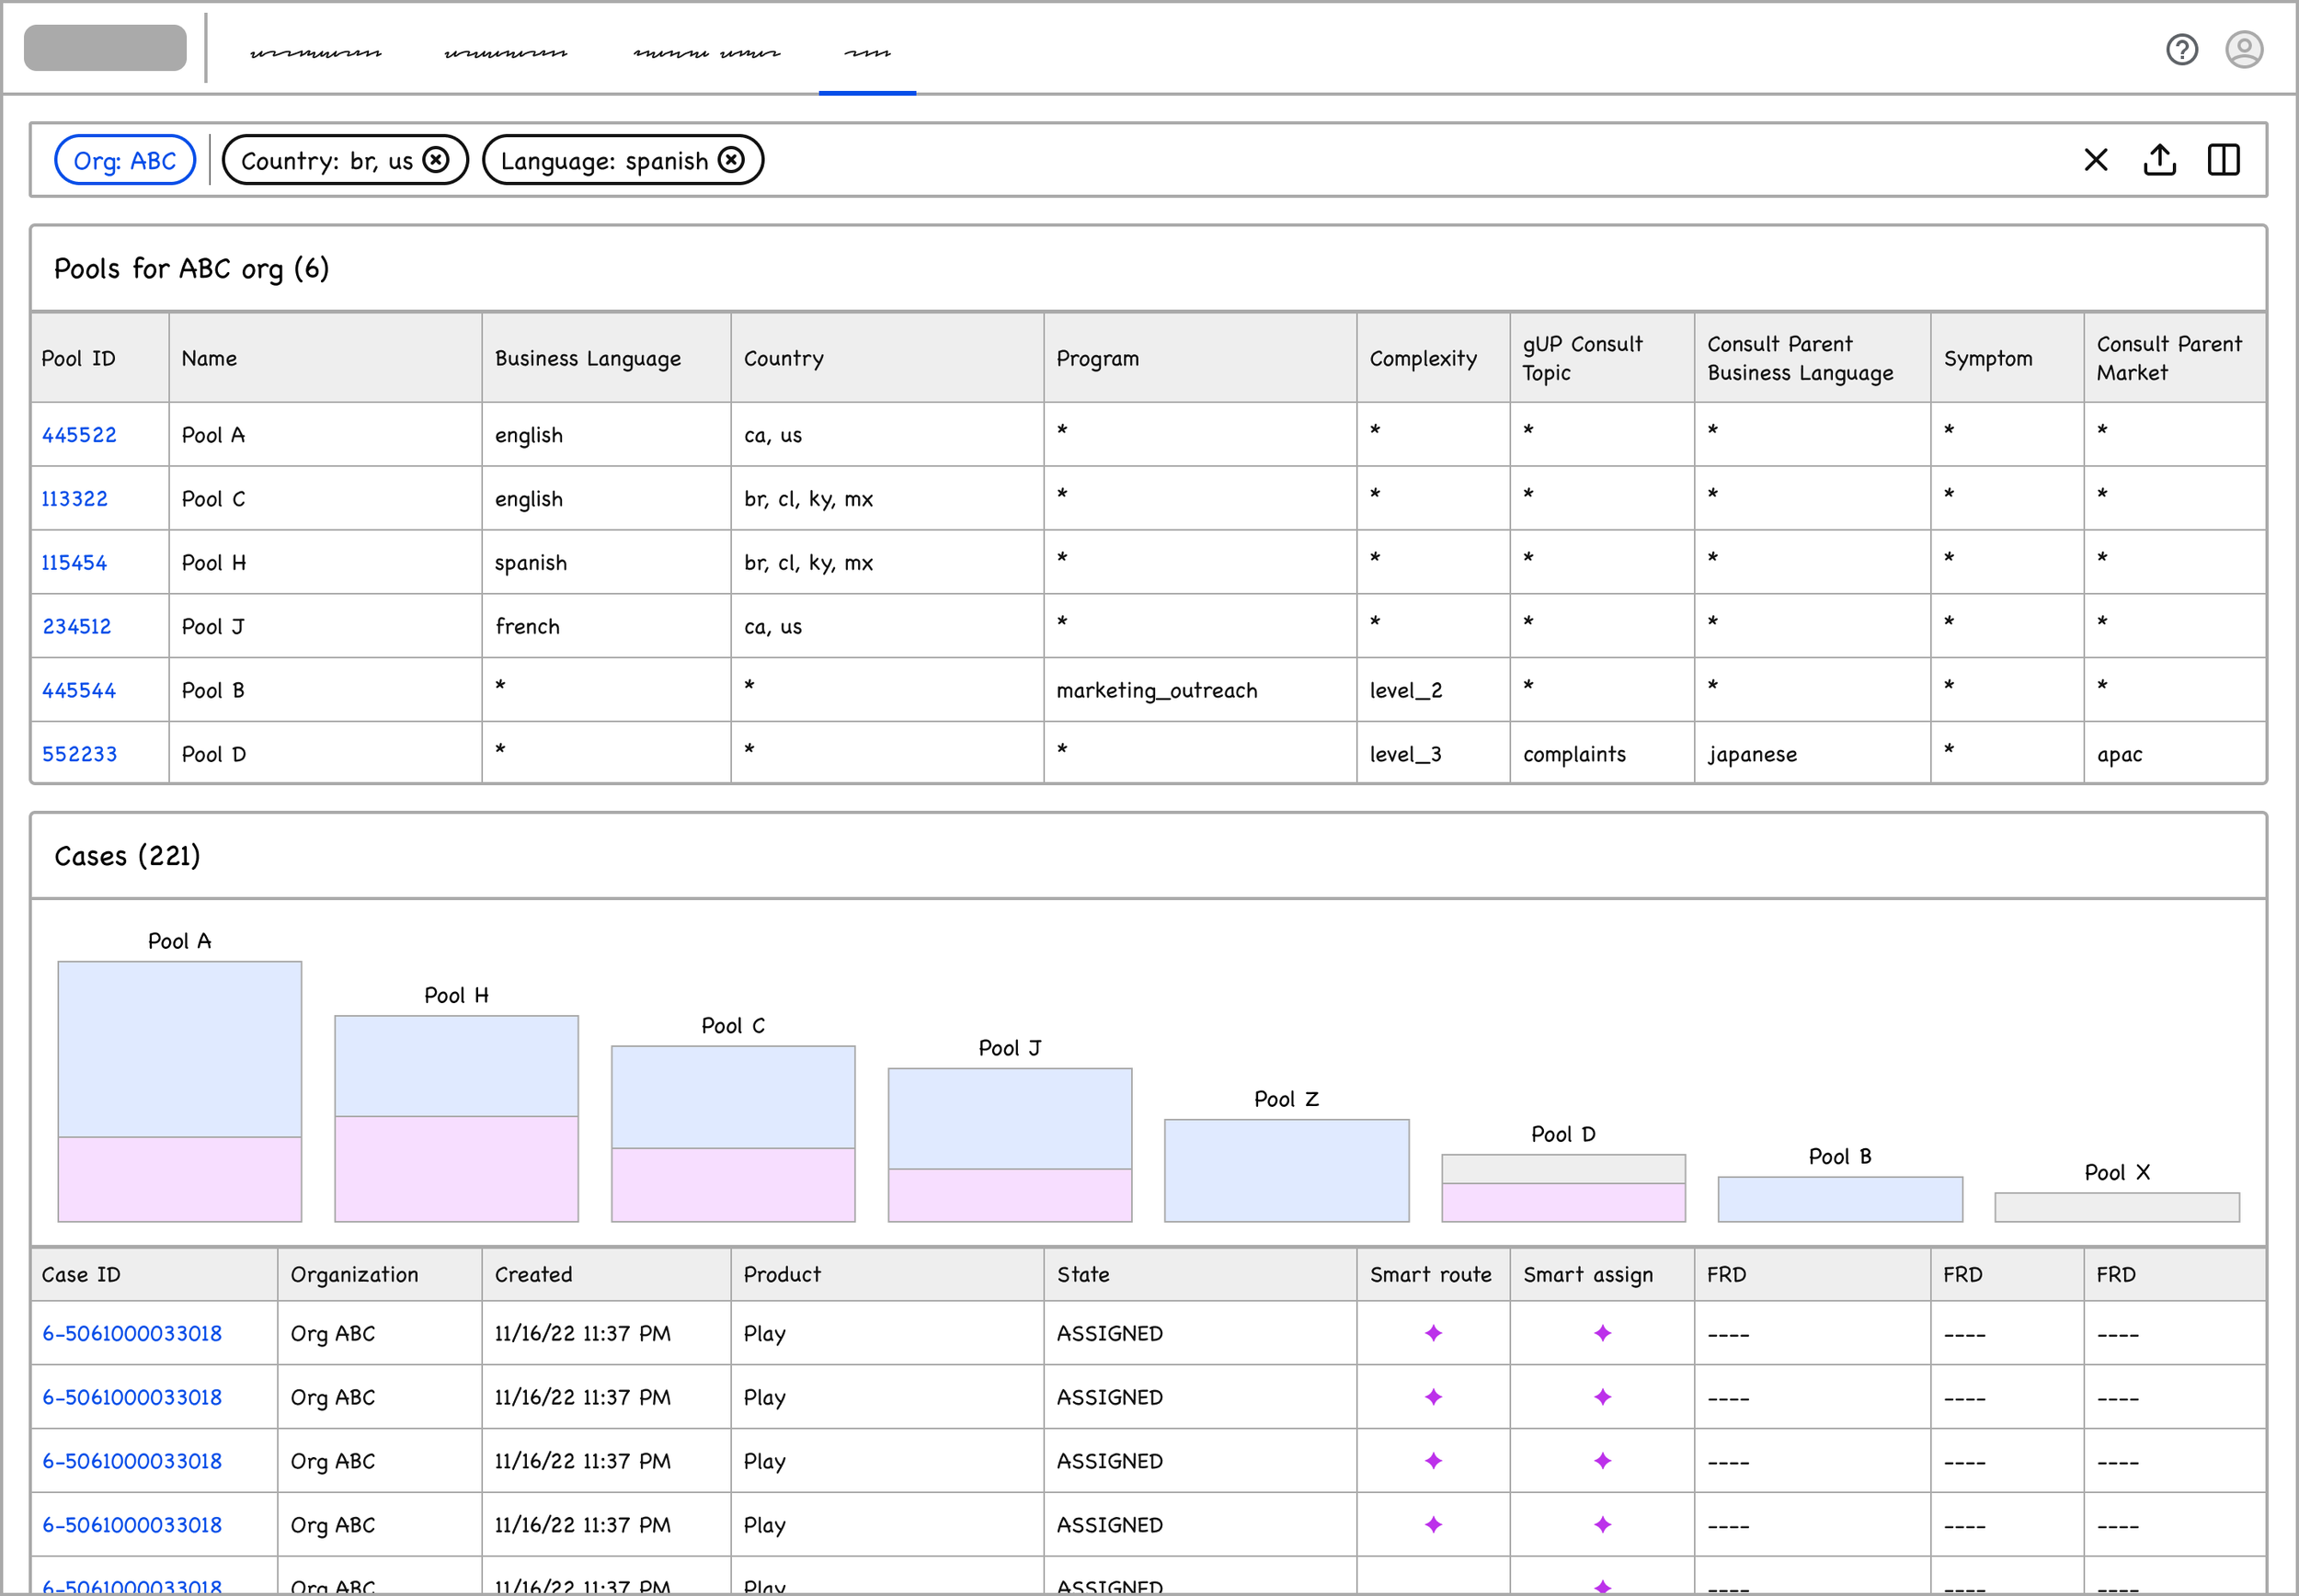Open the help question mark icon
The width and height of the screenshot is (2299, 1596).
click(x=2181, y=49)
